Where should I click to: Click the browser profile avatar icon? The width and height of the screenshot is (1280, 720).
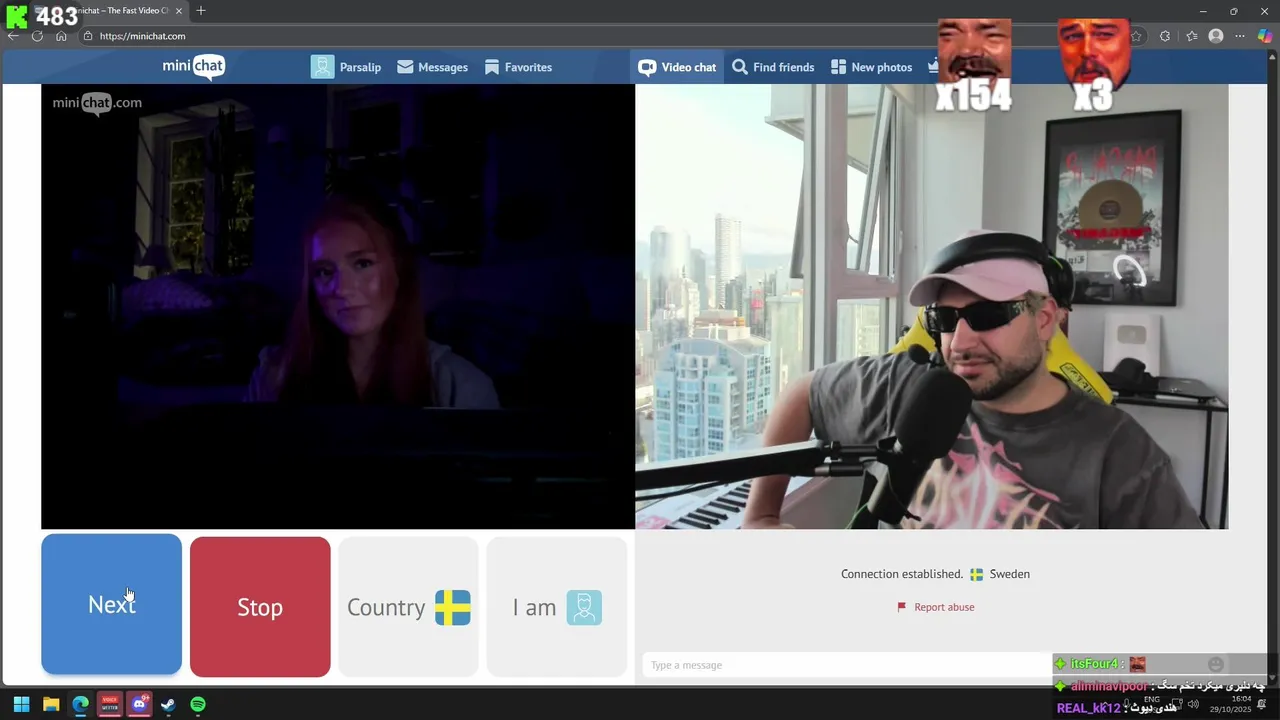pos(1216,36)
